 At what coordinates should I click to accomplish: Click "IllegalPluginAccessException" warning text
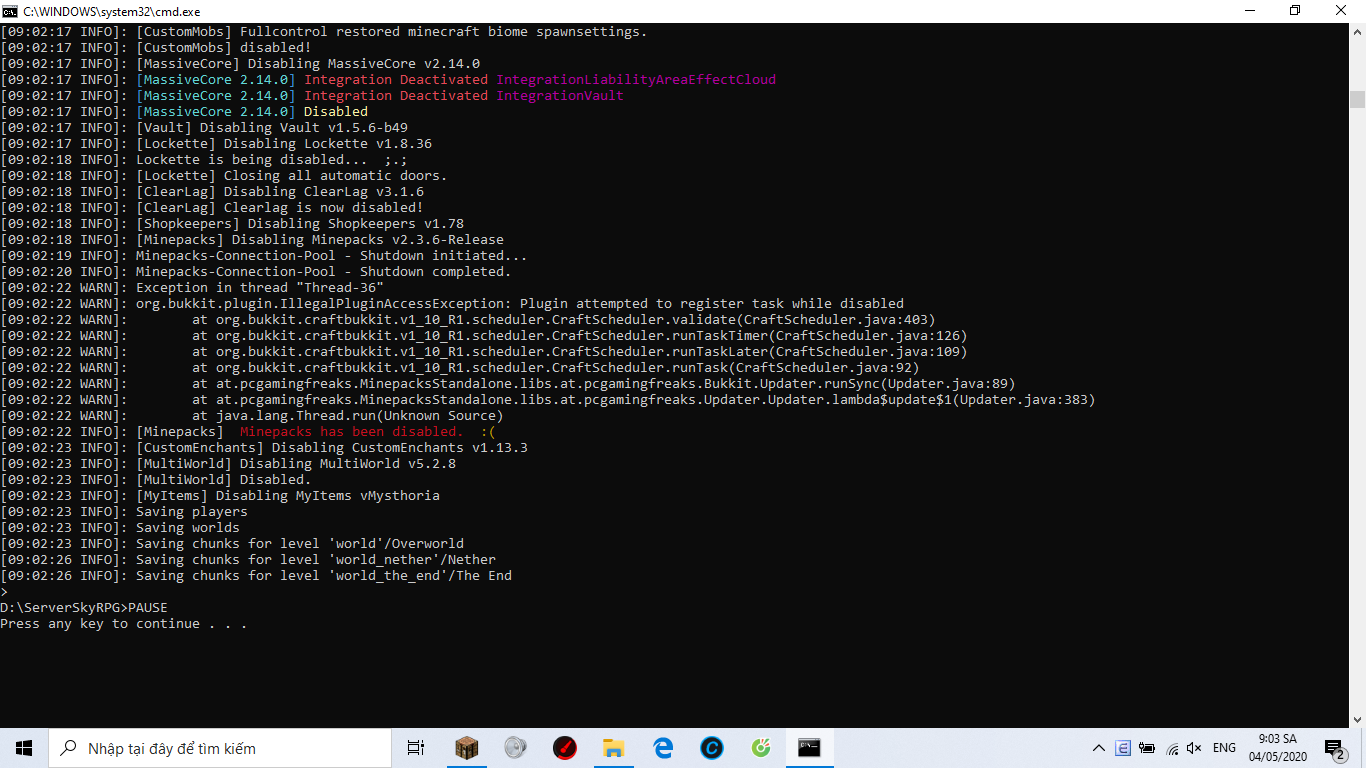point(392,304)
